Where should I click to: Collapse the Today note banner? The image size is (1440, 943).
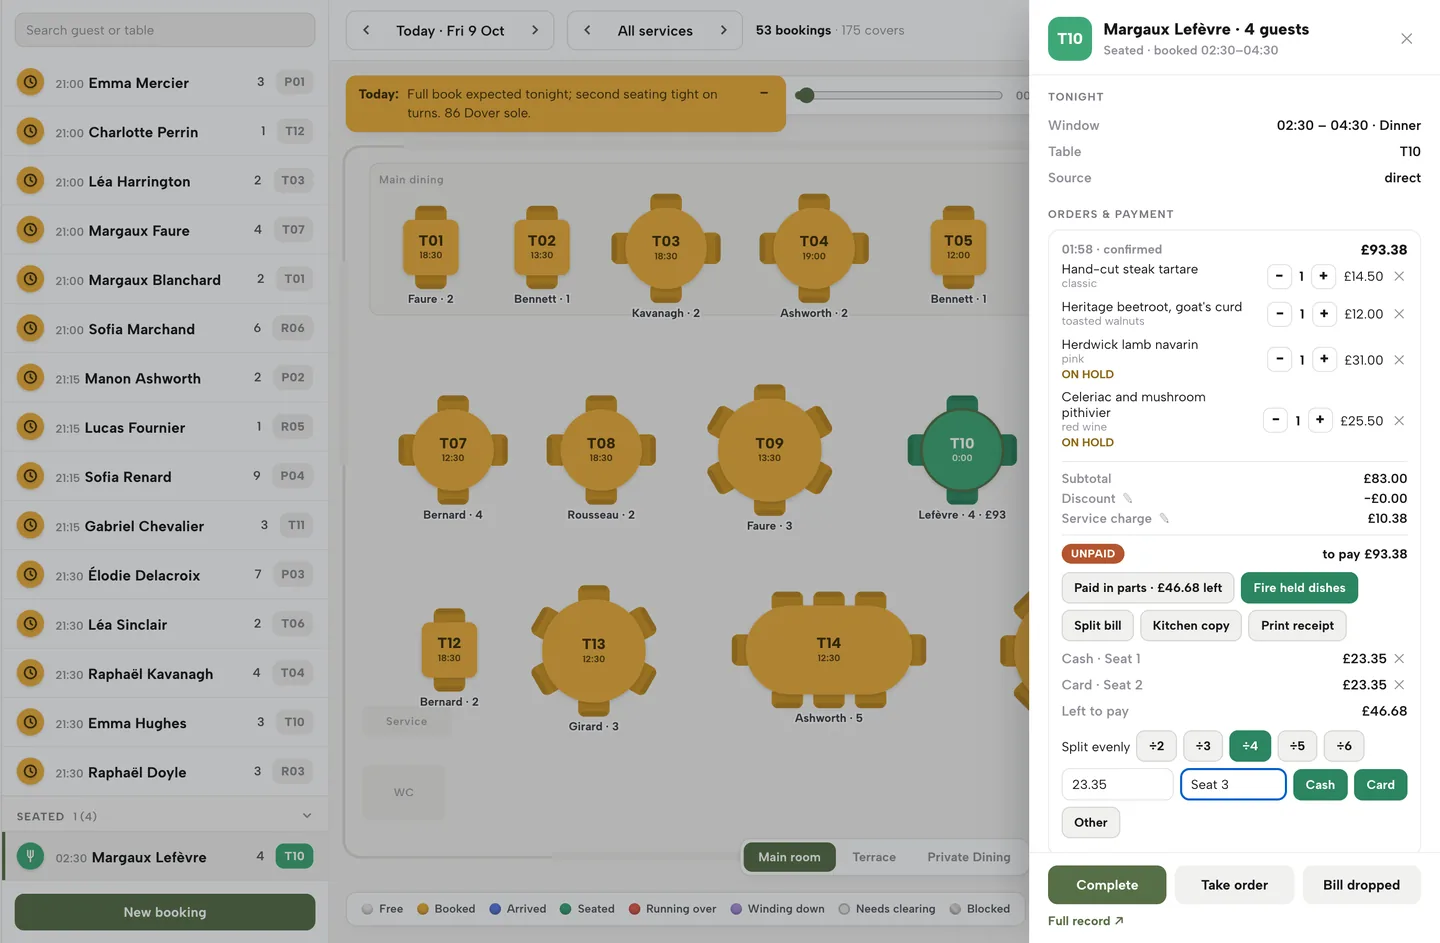pyautogui.click(x=764, y=93)
